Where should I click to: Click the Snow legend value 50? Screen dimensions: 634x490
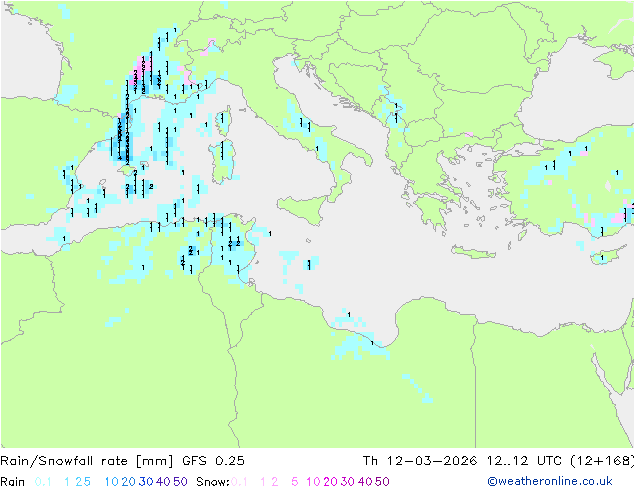(382, 482)
